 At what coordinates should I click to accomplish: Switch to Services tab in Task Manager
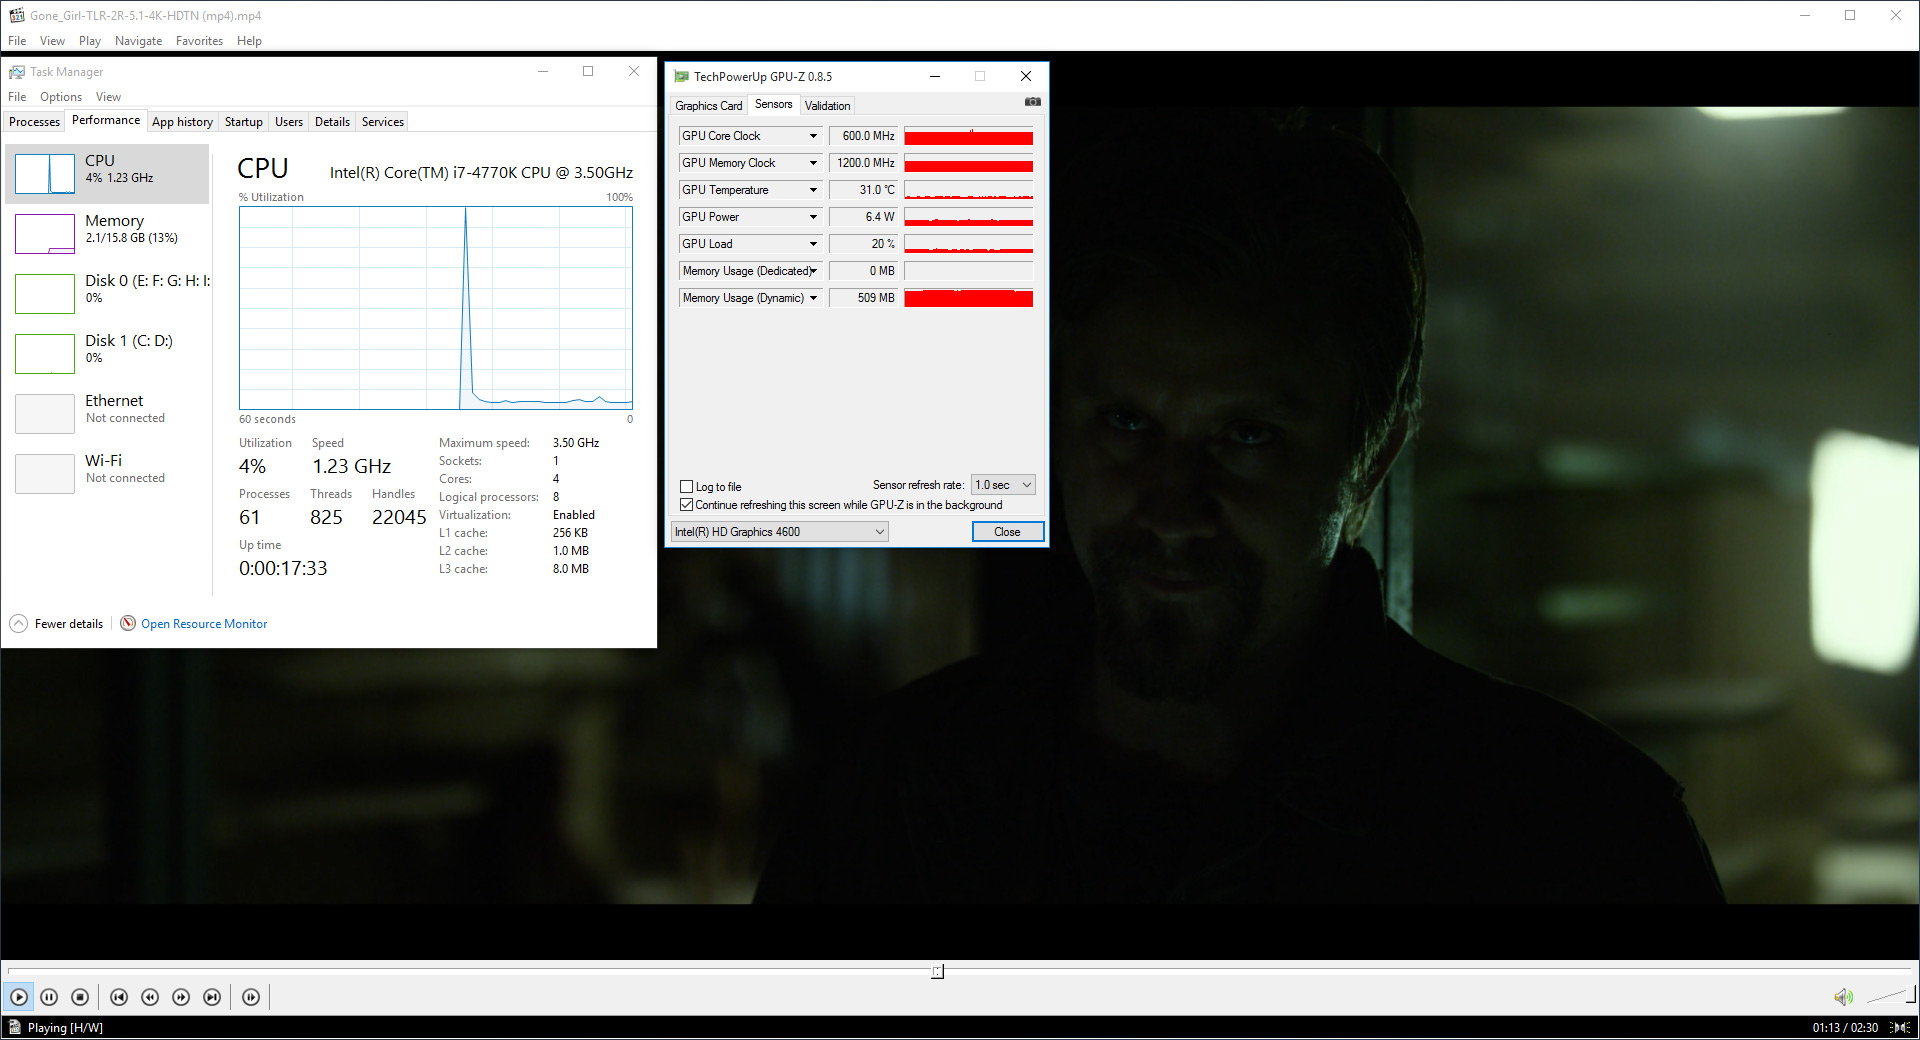coord(382,122)
